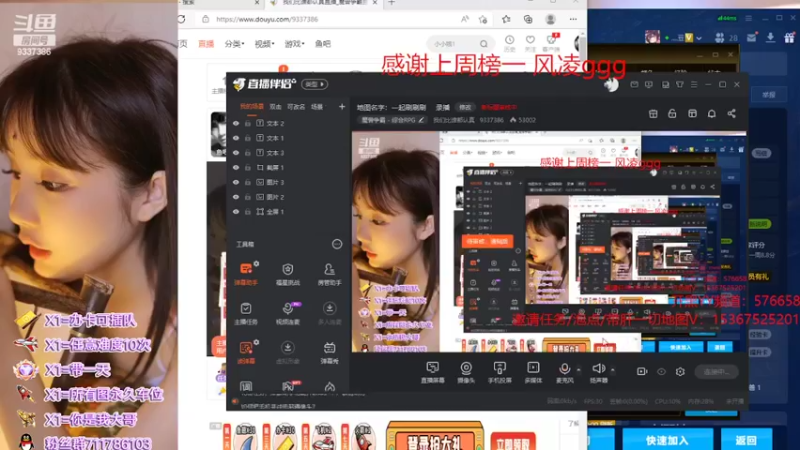Open the PK tool icon
Image resolution: width=800 pixels, height=450 pixels.
pos(289,386)
